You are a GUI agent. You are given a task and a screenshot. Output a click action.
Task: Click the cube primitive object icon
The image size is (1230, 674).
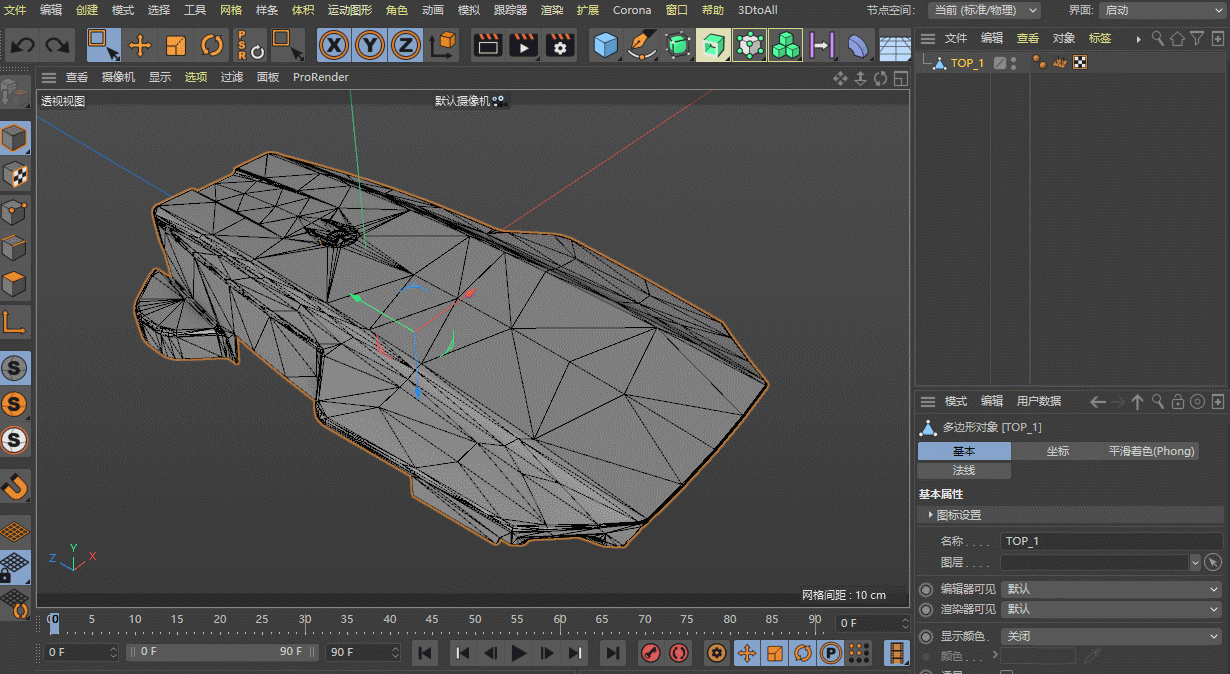tap(605, 46)
